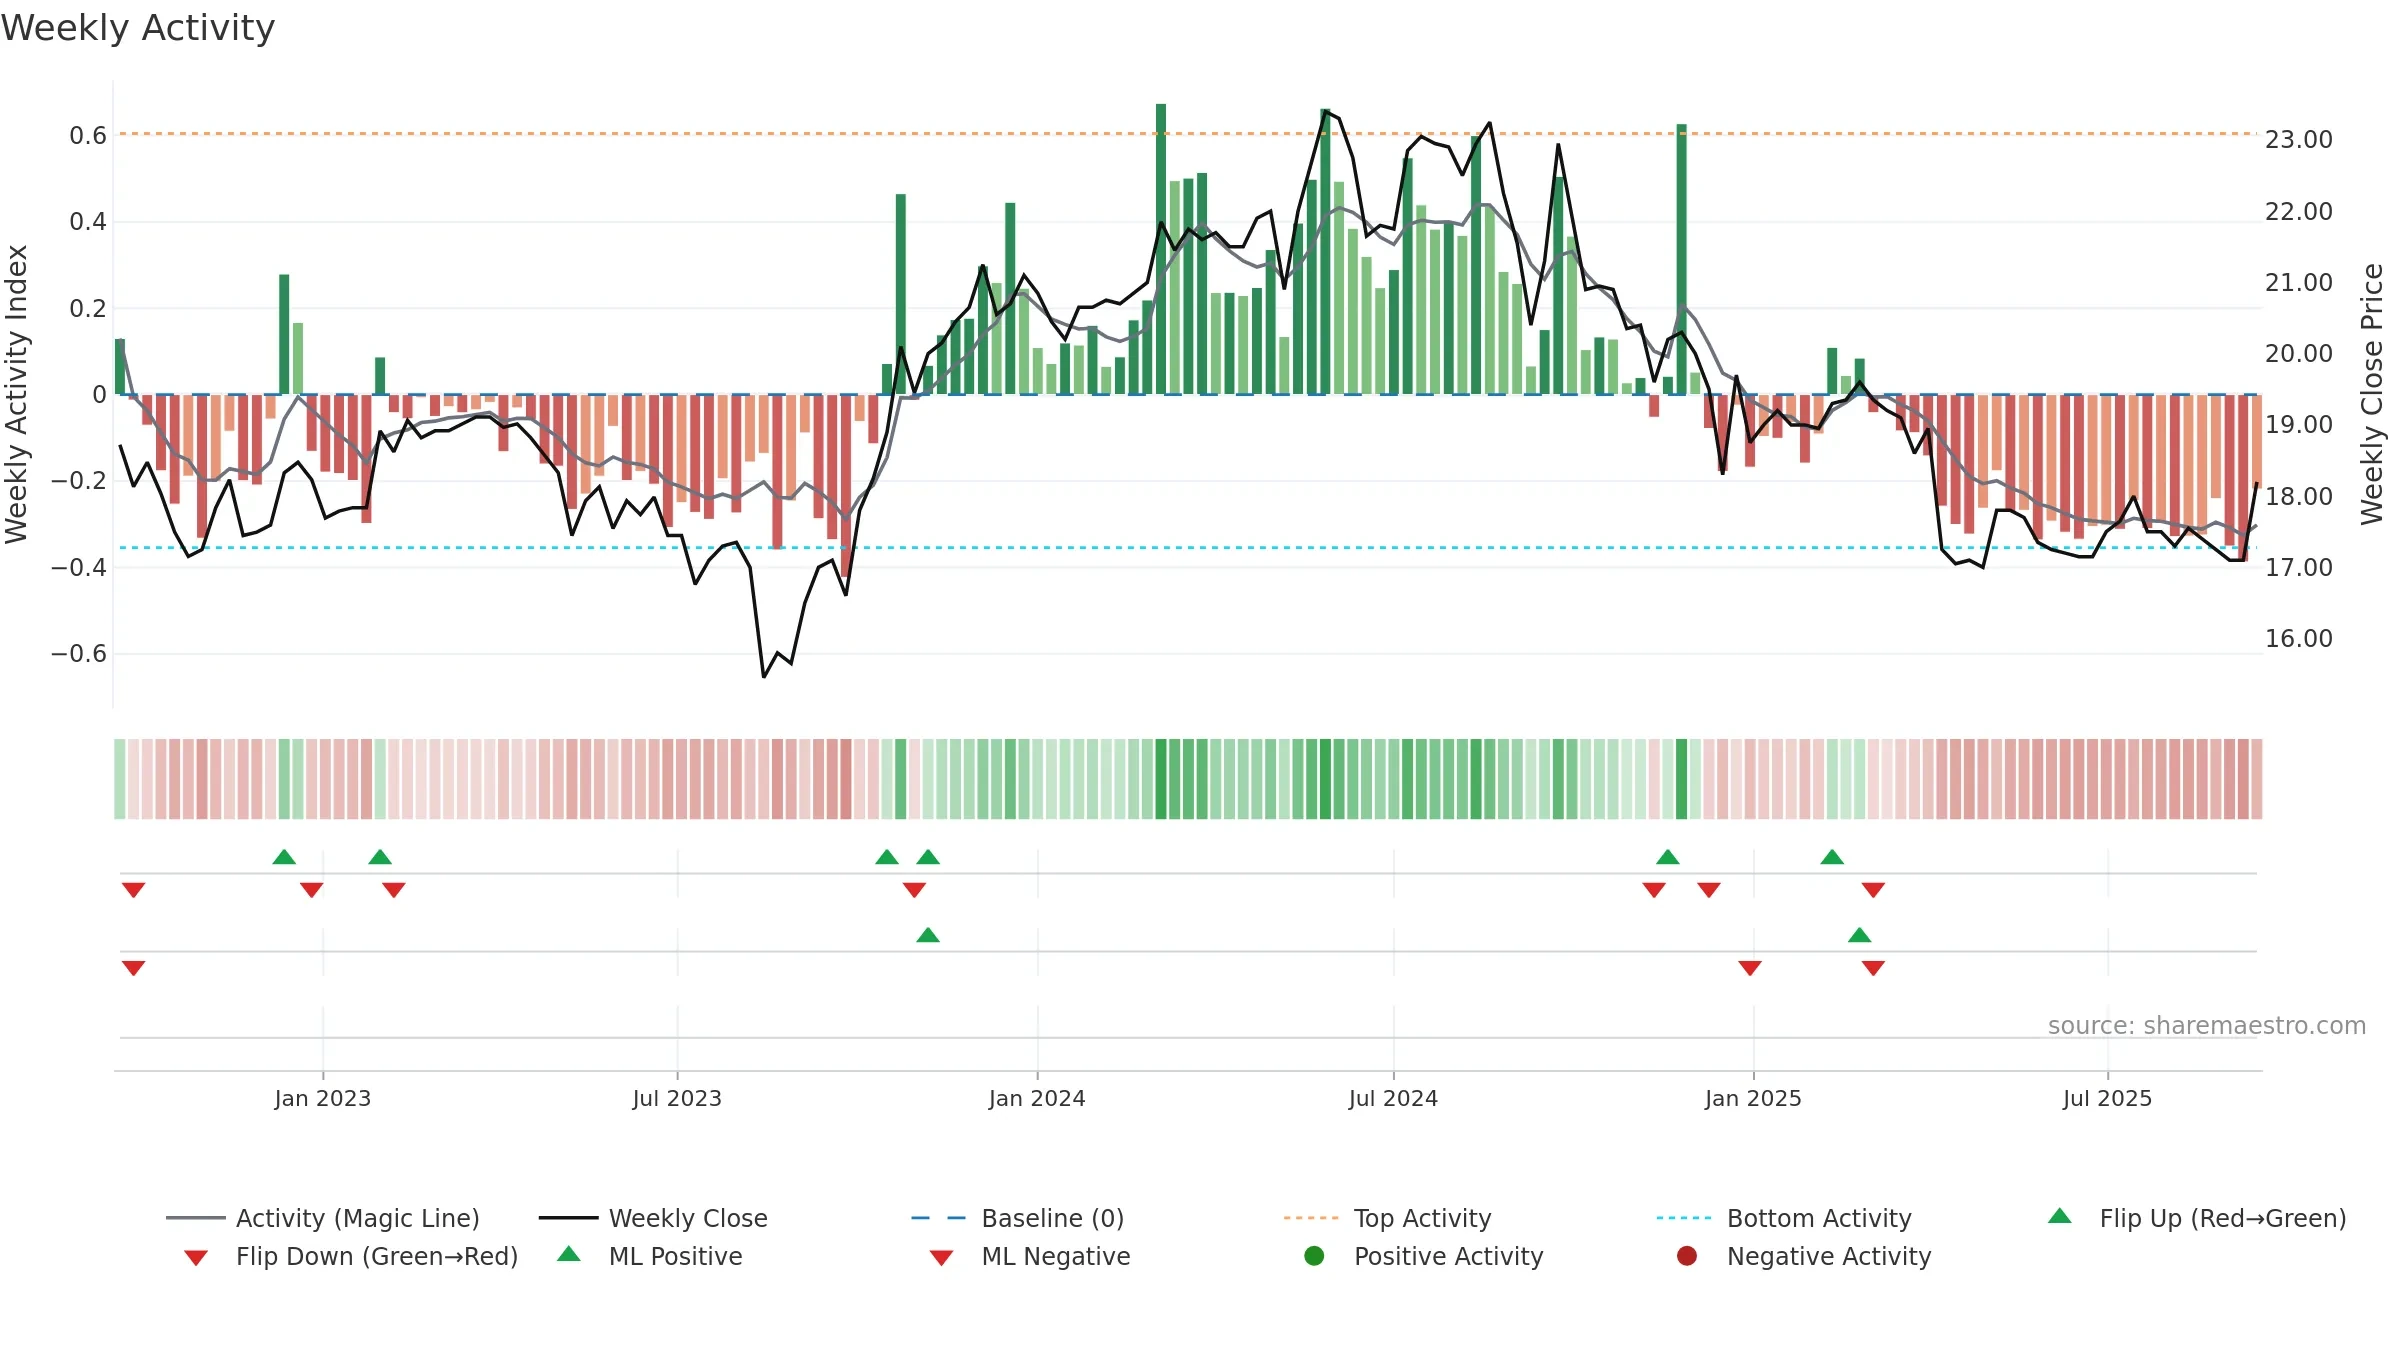Screen dimensions: 2400x1350
Task: Click the 19.00 price axis label
Action: tap(2299, 424)
